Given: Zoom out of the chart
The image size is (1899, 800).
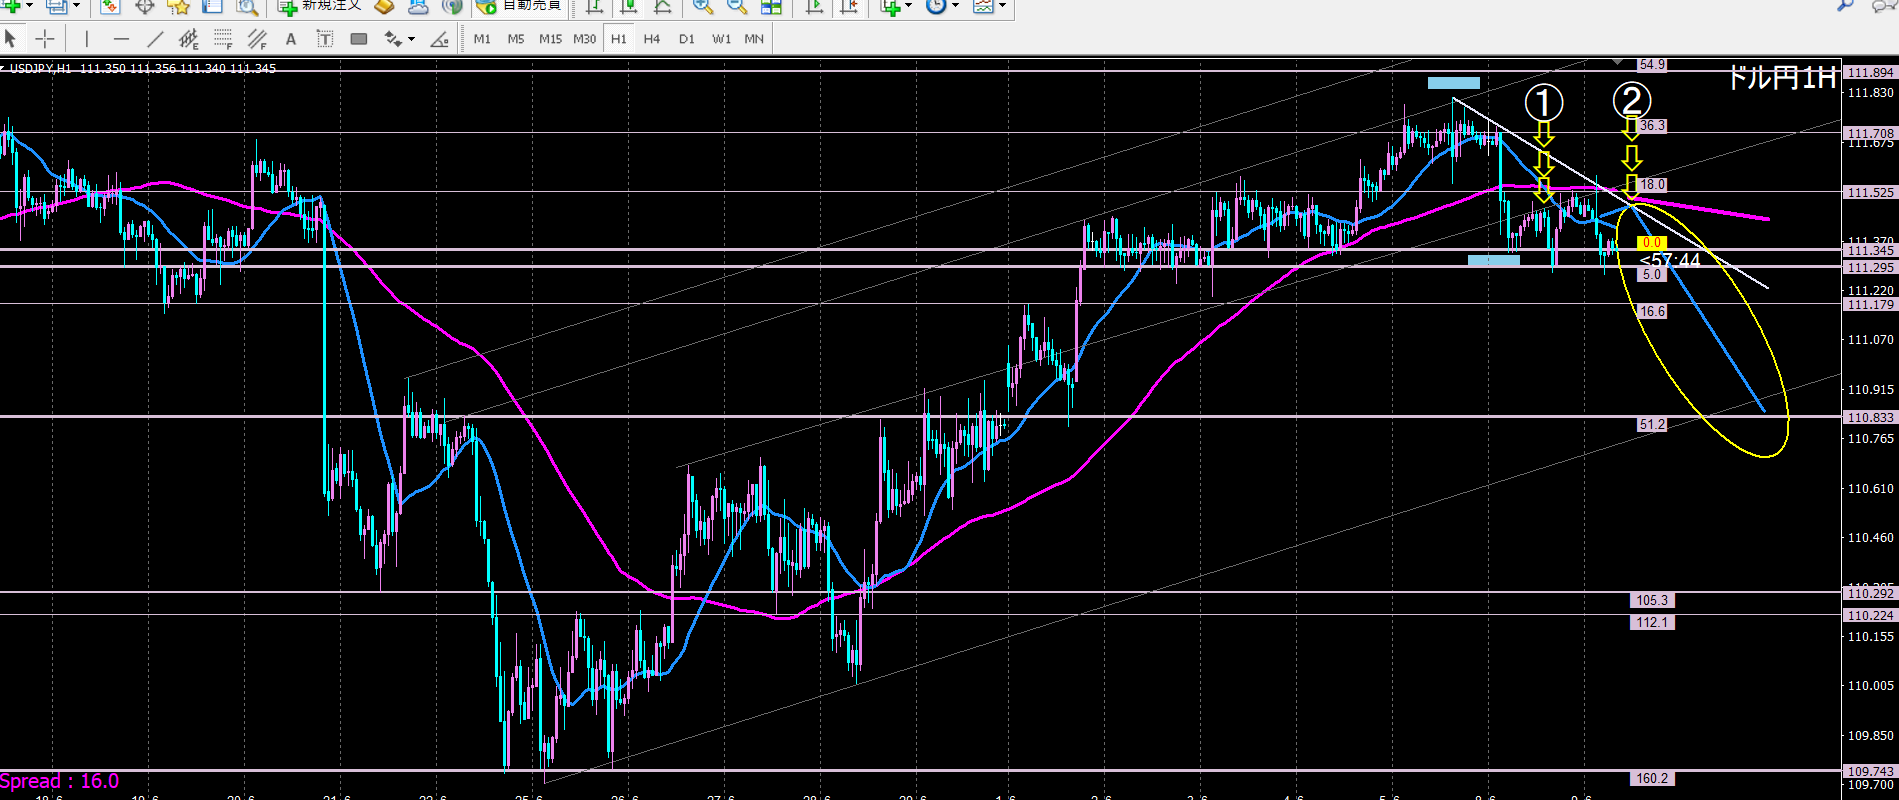Looking at the screenshot, I should click(737, 6).
